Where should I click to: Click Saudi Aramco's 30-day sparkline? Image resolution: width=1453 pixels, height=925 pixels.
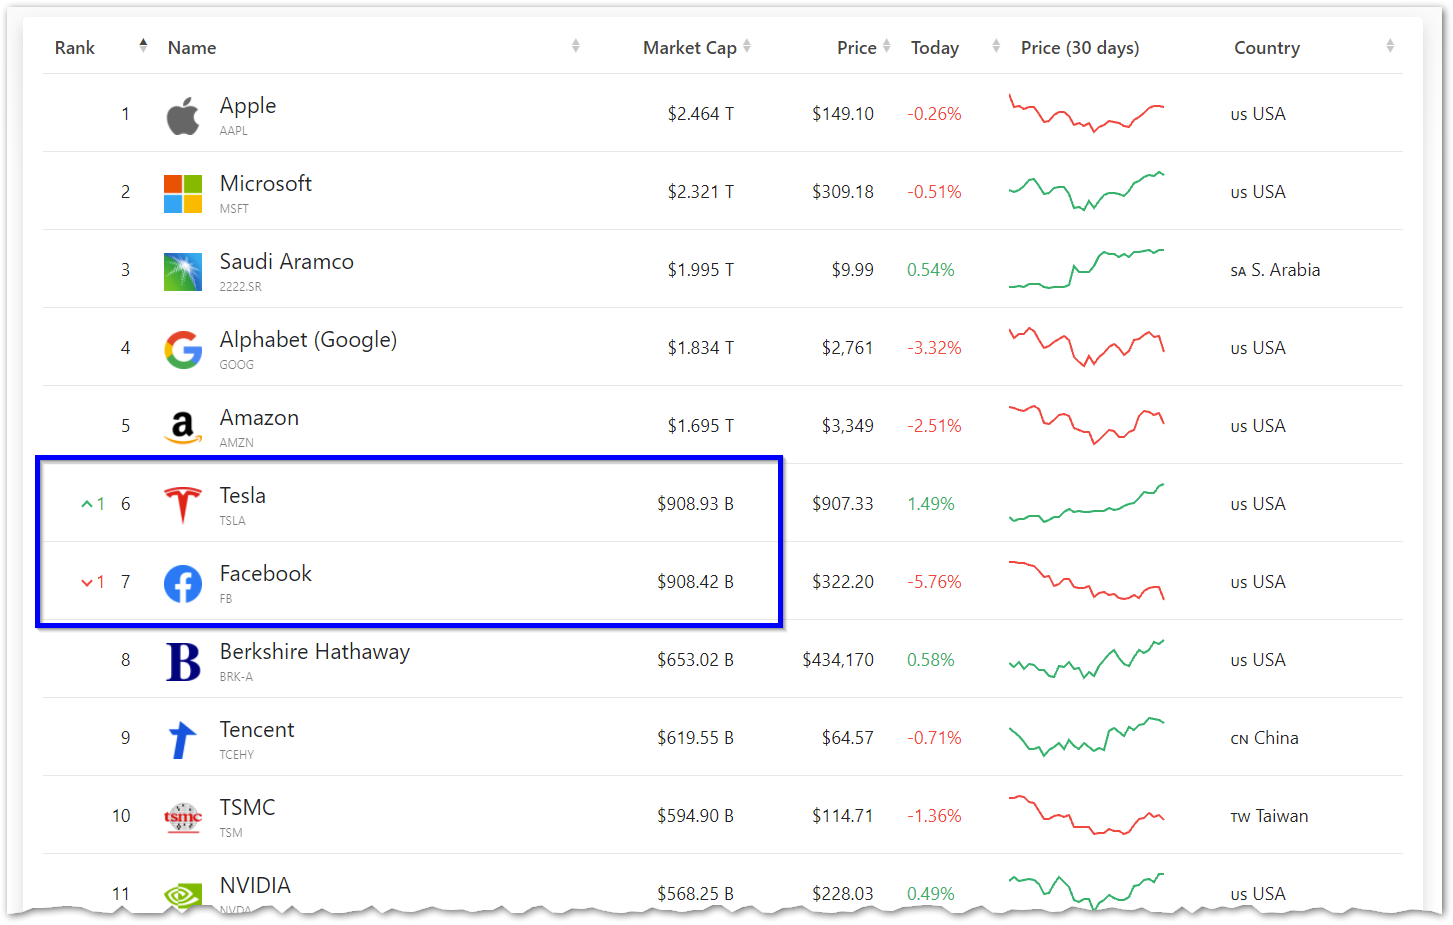pos(1087,269)
